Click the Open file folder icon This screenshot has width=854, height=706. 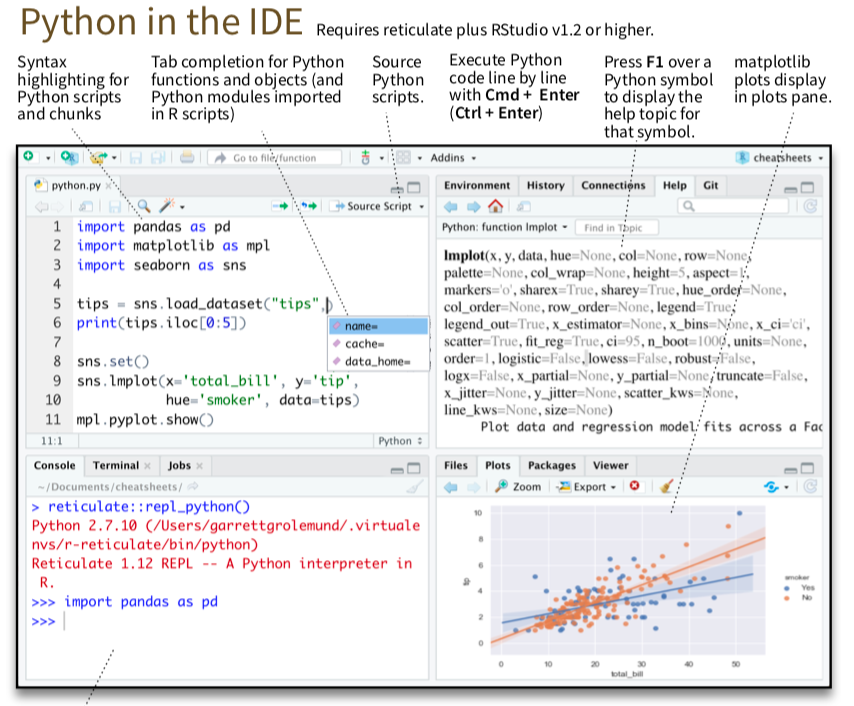click(x=99, y=158)
